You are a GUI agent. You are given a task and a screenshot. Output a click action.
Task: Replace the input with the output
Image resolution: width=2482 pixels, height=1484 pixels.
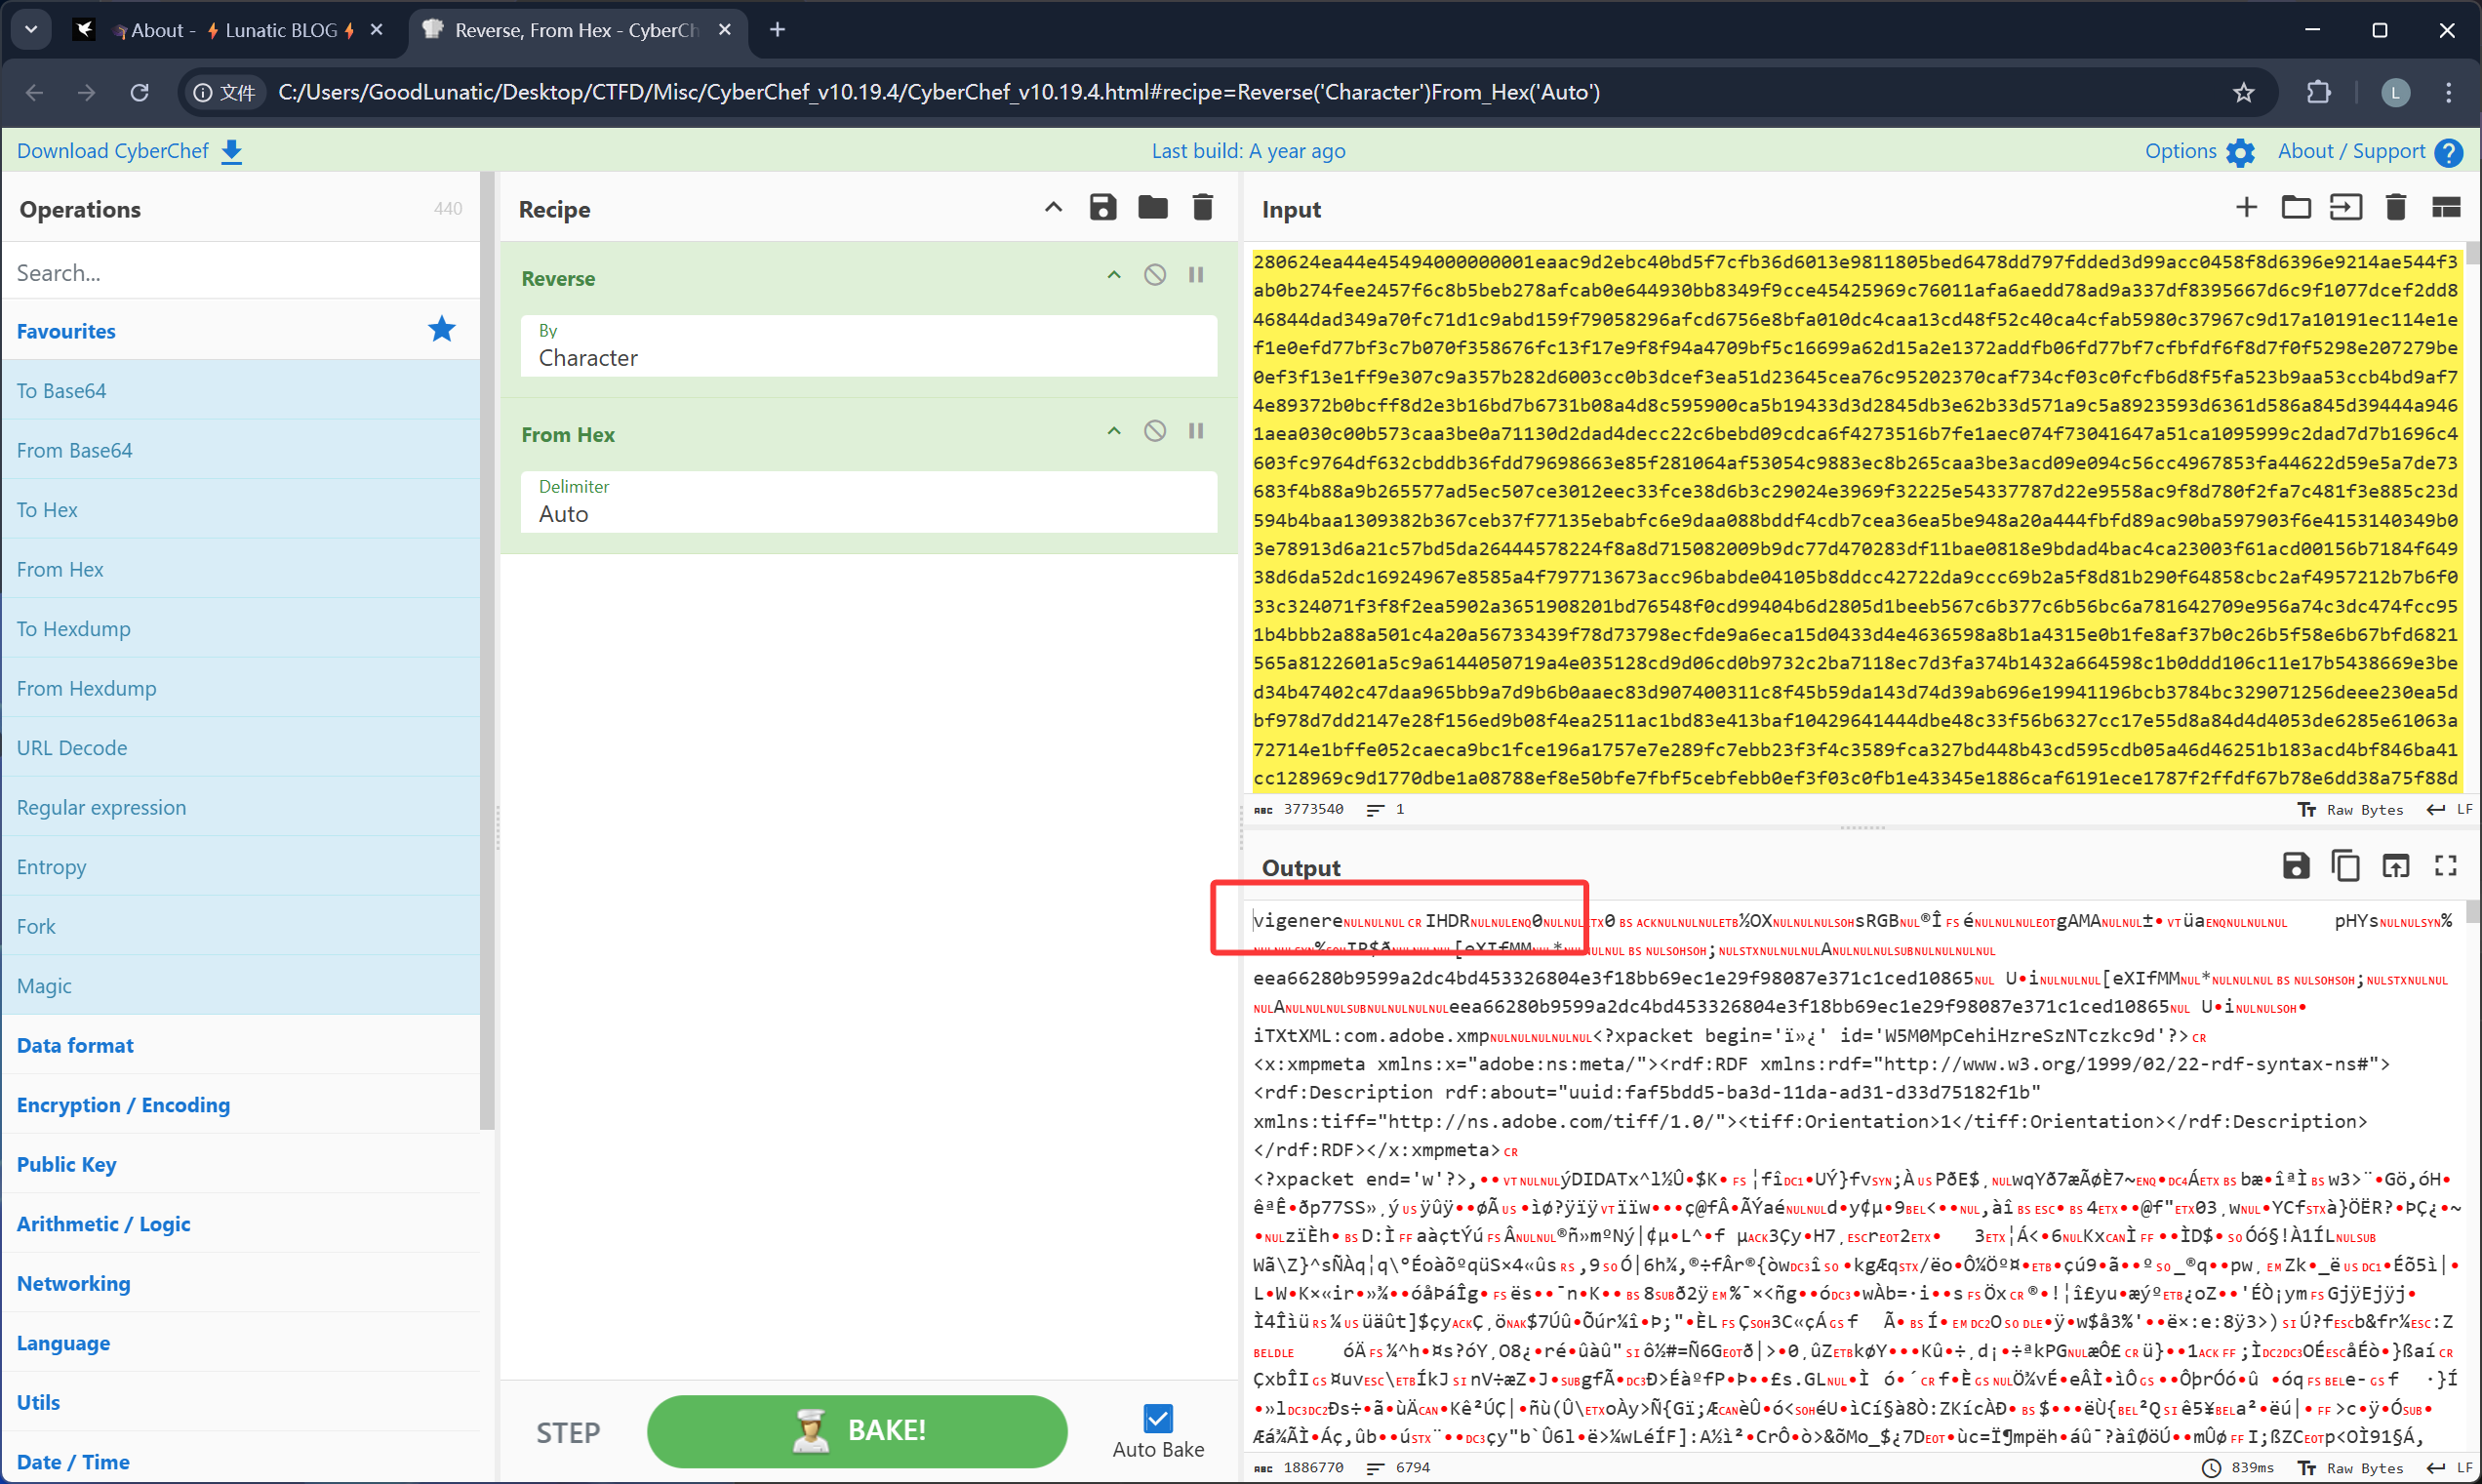click(x=2395, y=866)
